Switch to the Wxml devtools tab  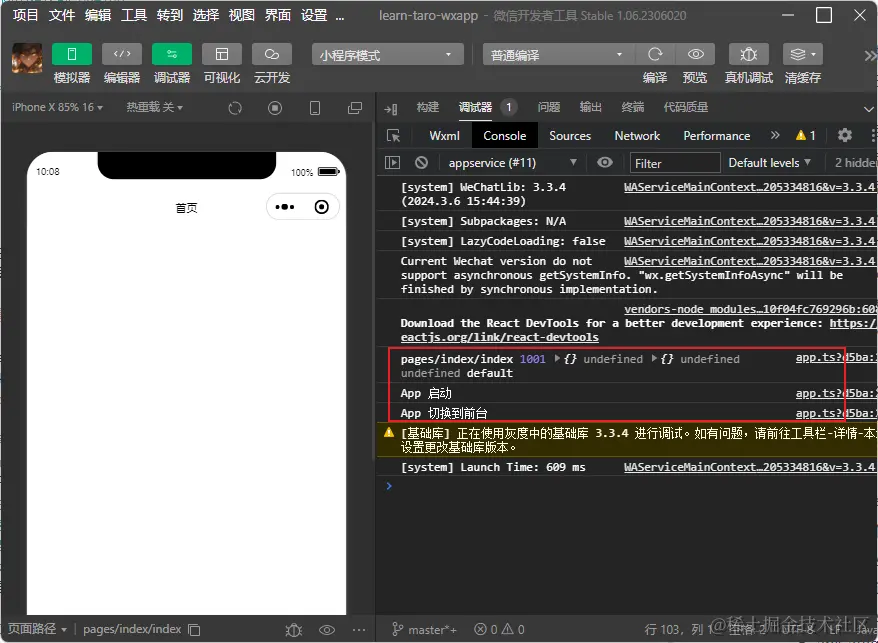click(445, 136)
